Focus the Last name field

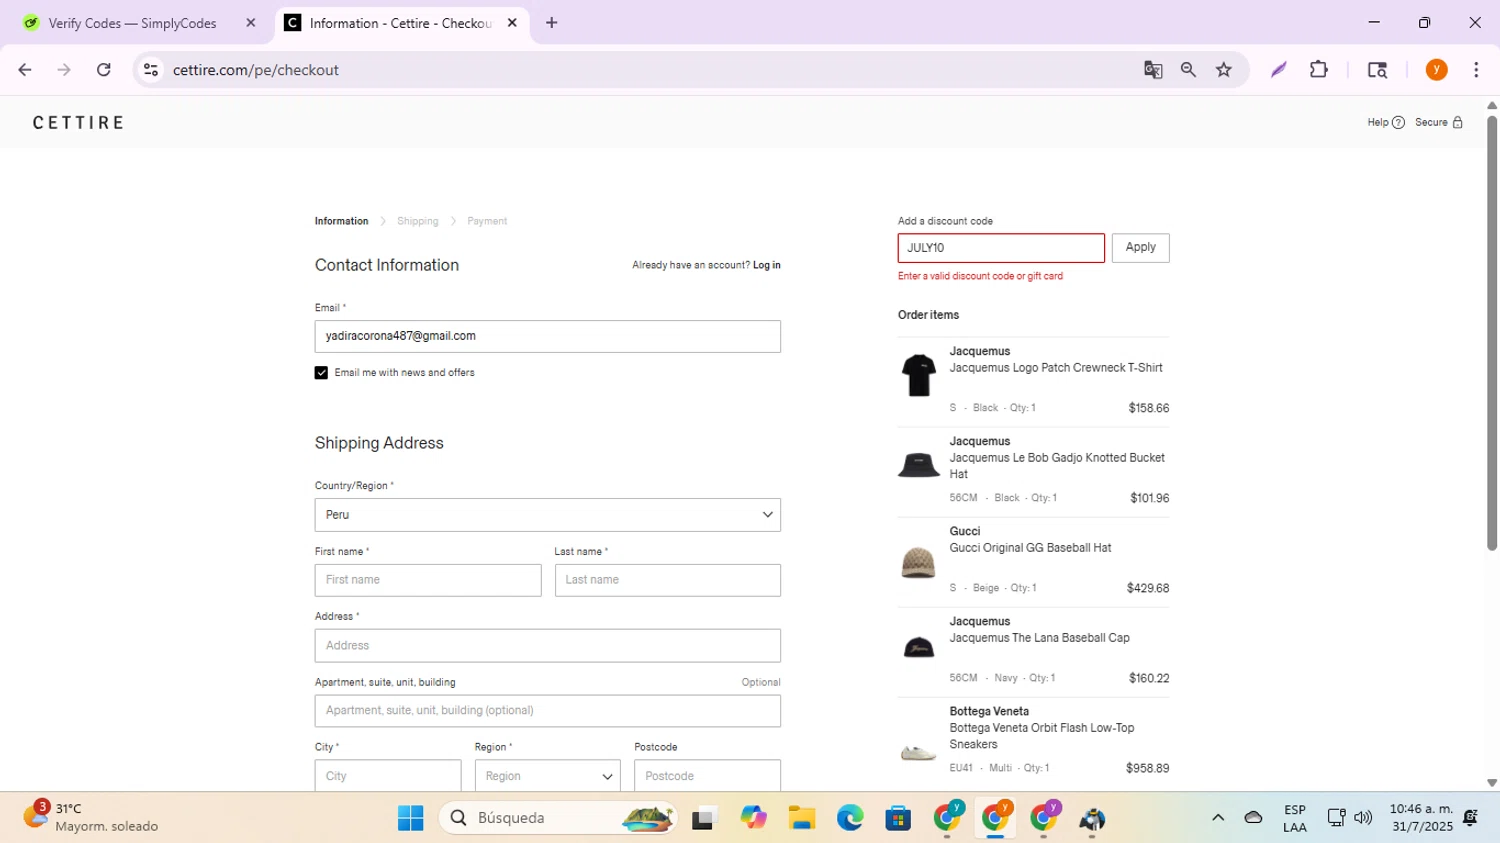click(668, 580)
